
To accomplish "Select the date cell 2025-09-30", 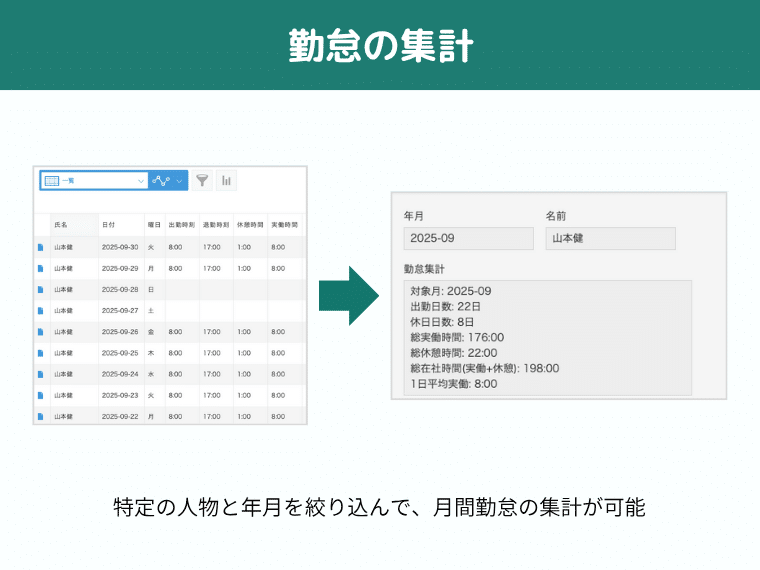I will [x=120, y=247].
